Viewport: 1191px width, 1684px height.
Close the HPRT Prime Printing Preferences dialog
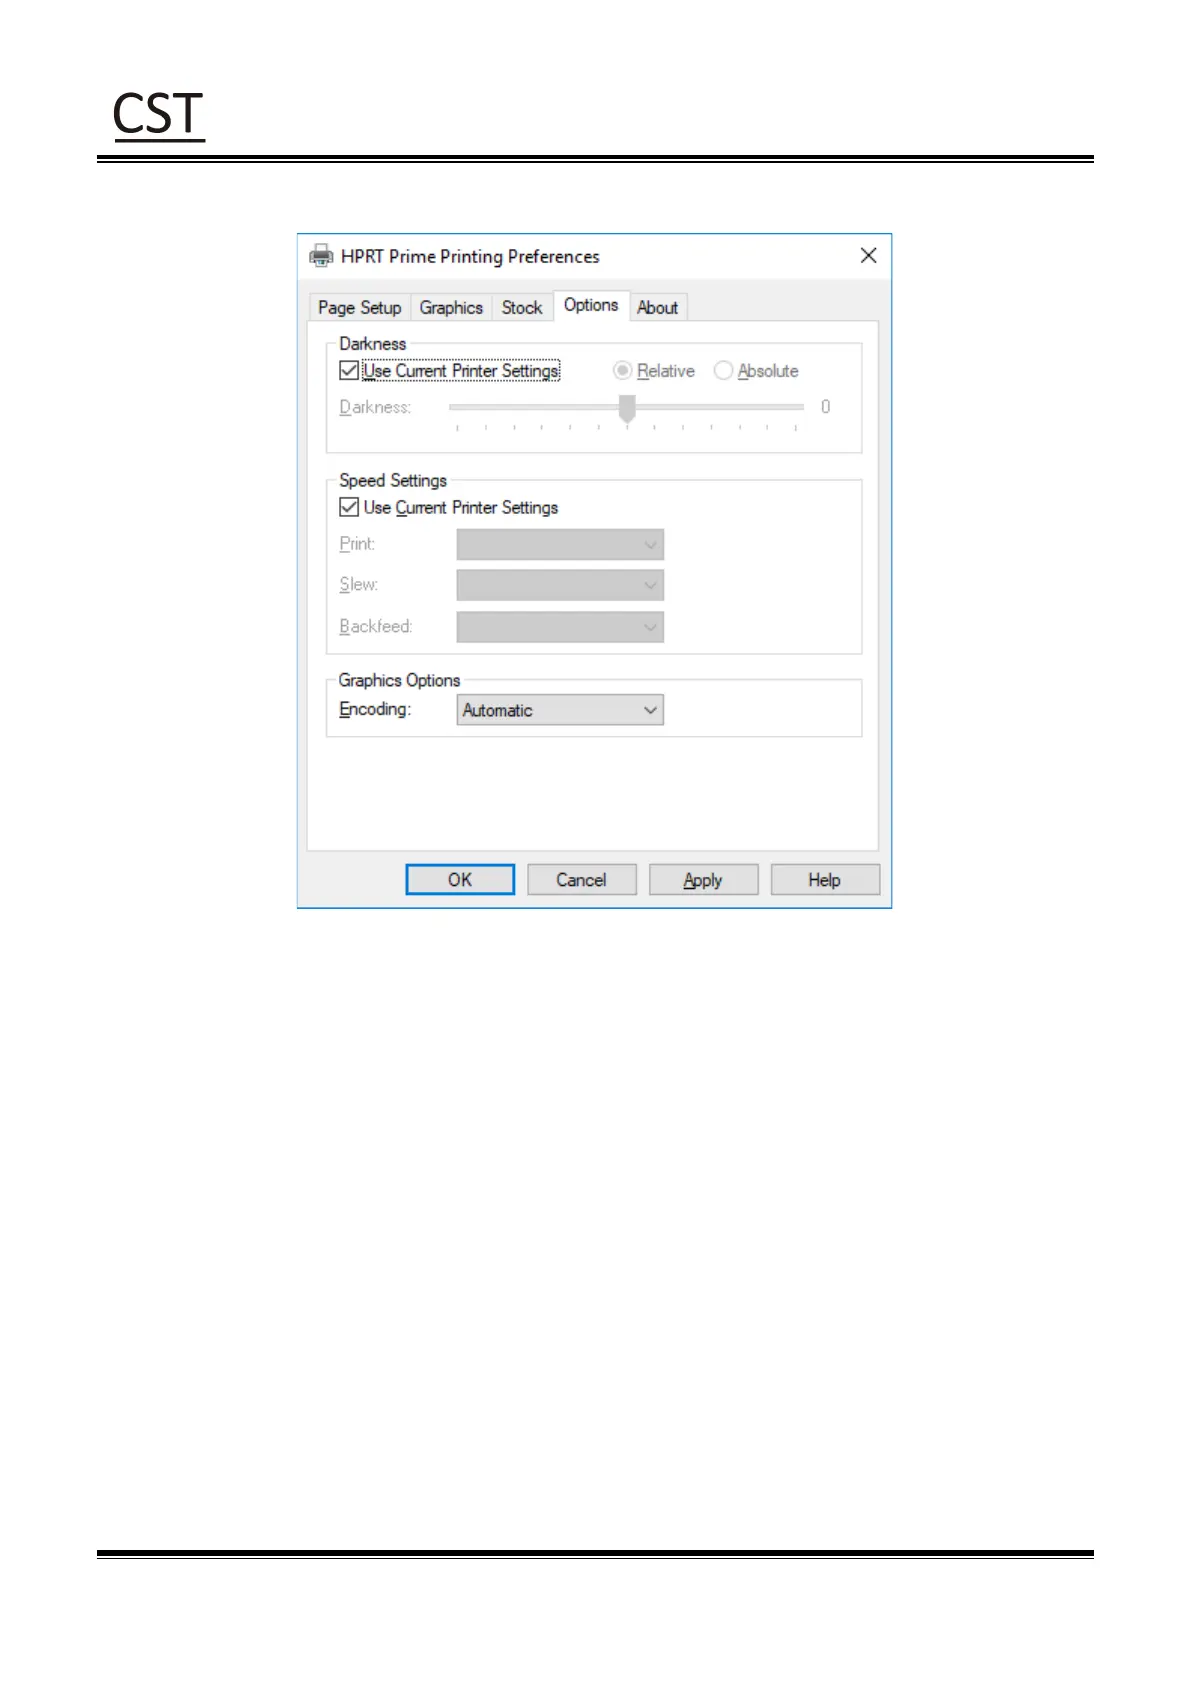pyautogui.click(x=868, y=255)
